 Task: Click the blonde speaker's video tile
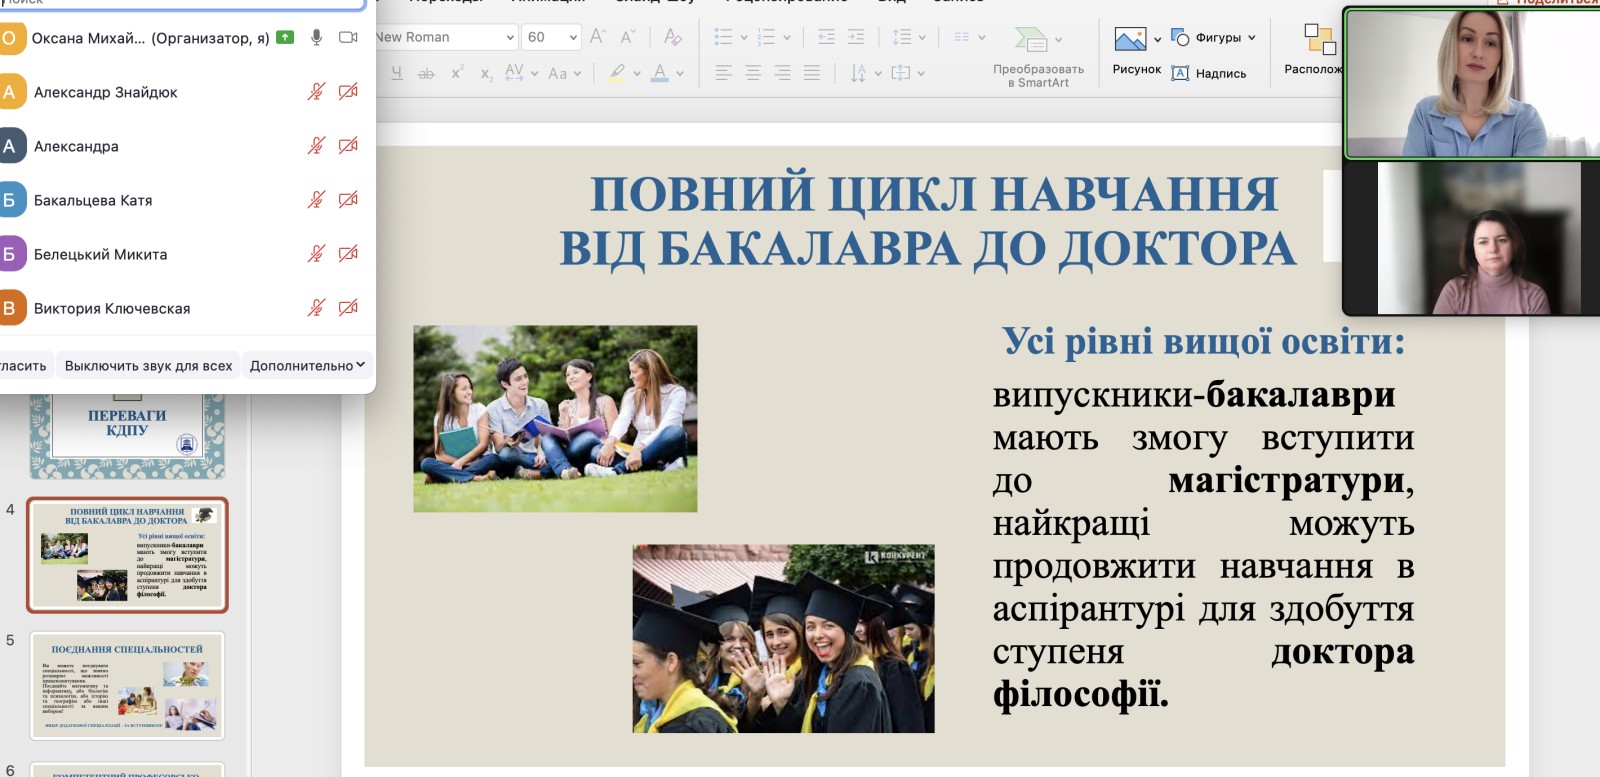tap(1472, 83)
